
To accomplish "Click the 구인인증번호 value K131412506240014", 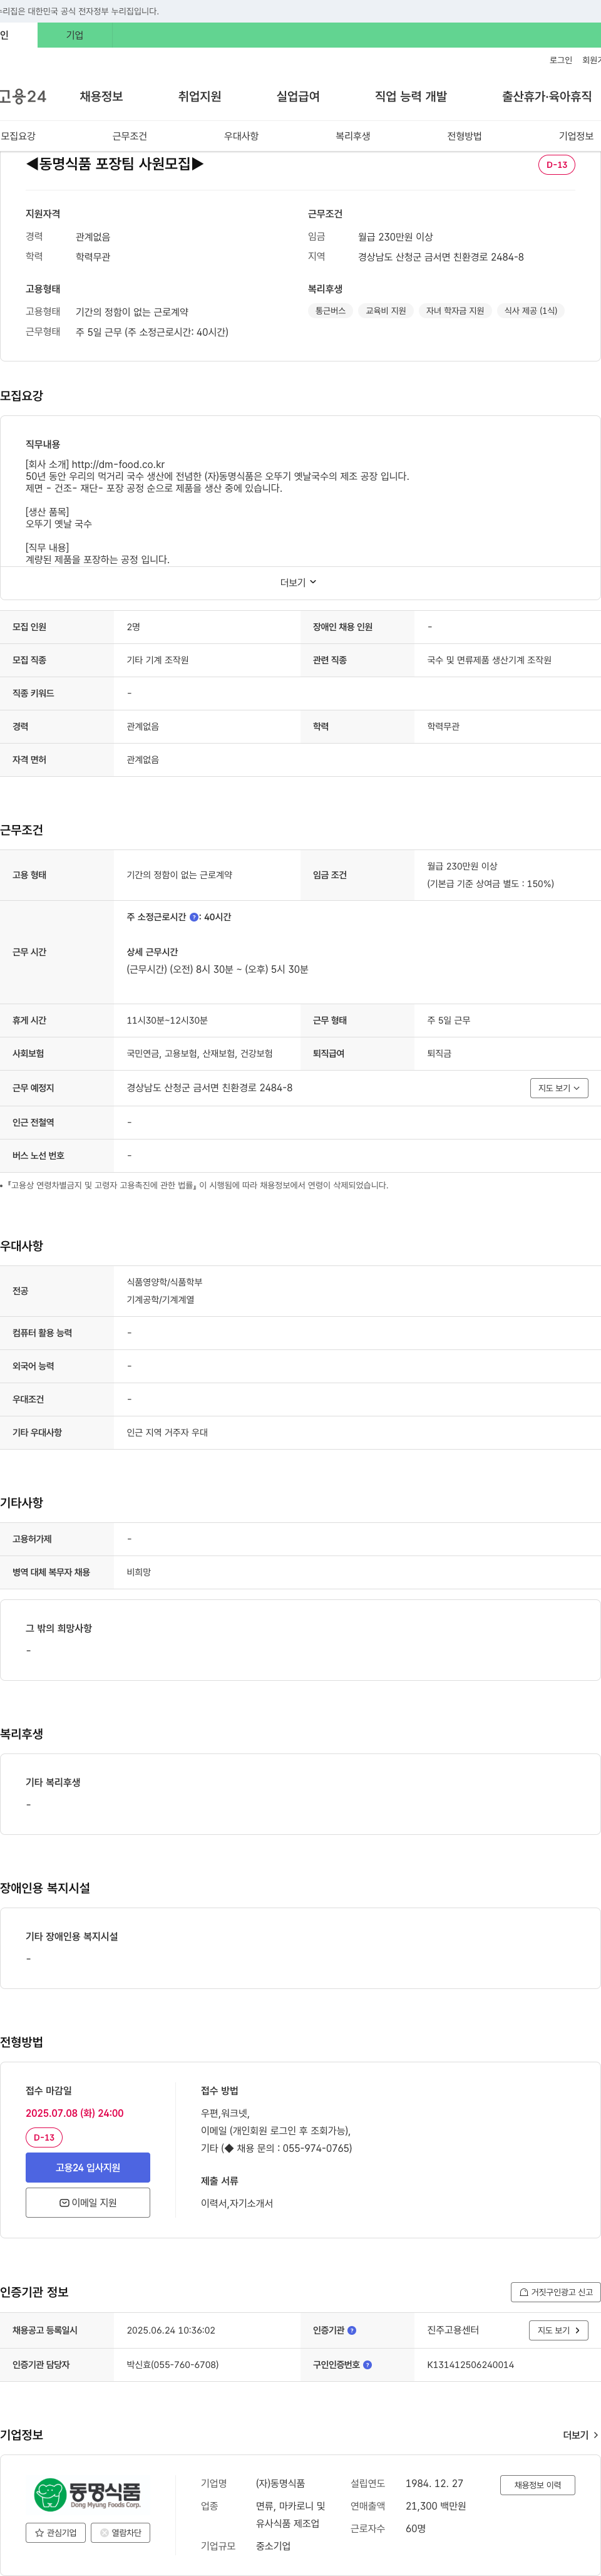I will pyautogui.click(x=471, y=2365).
